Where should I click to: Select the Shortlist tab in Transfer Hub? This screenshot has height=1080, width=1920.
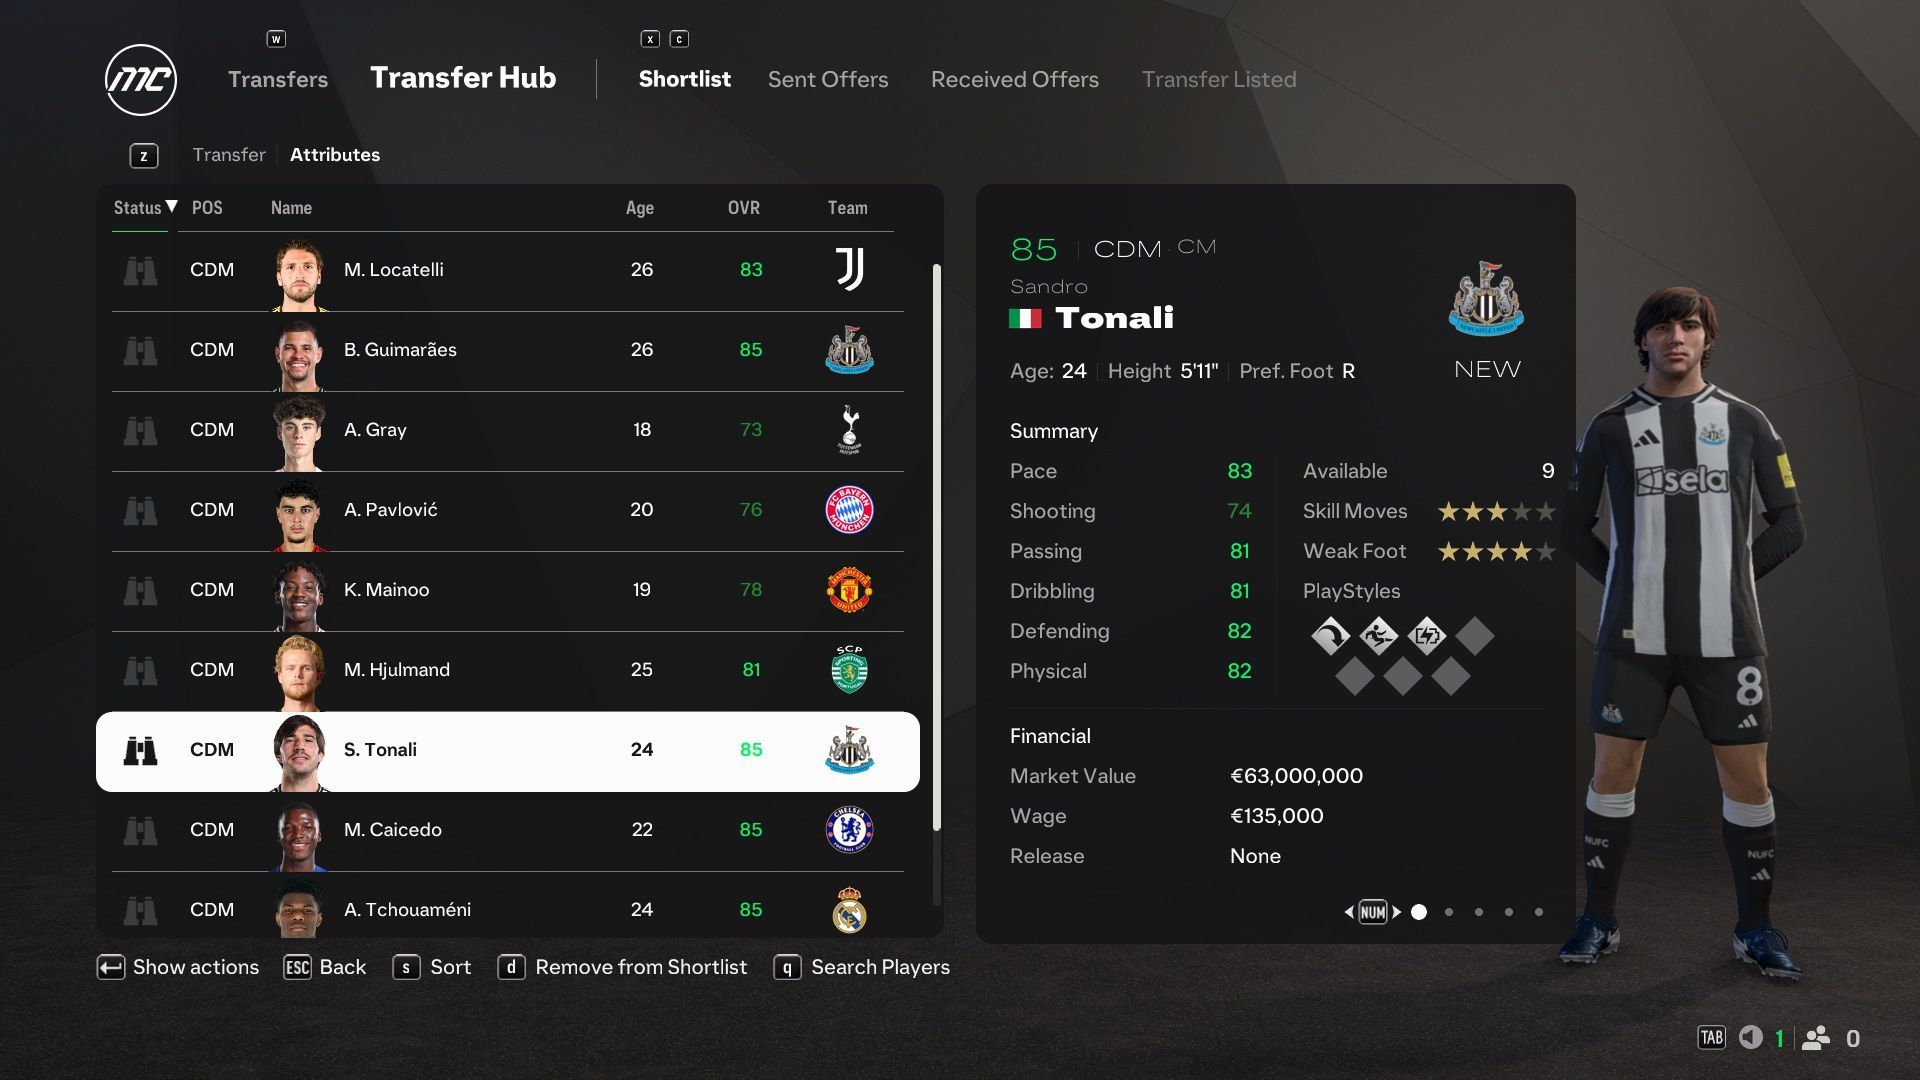coord(683,78)
